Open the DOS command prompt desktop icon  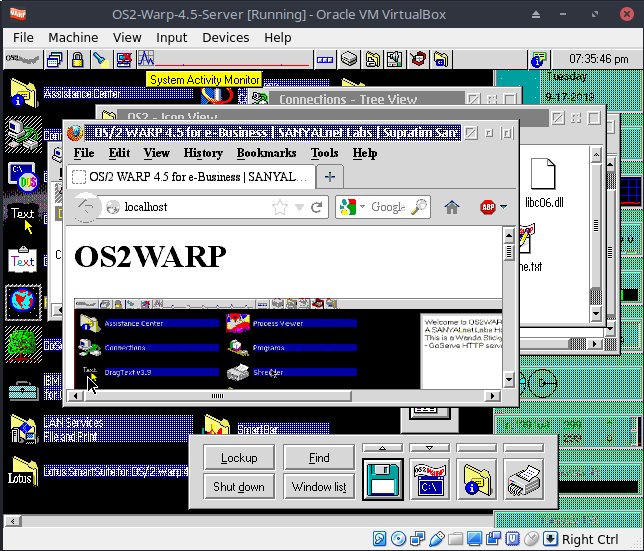click(23, 177)
